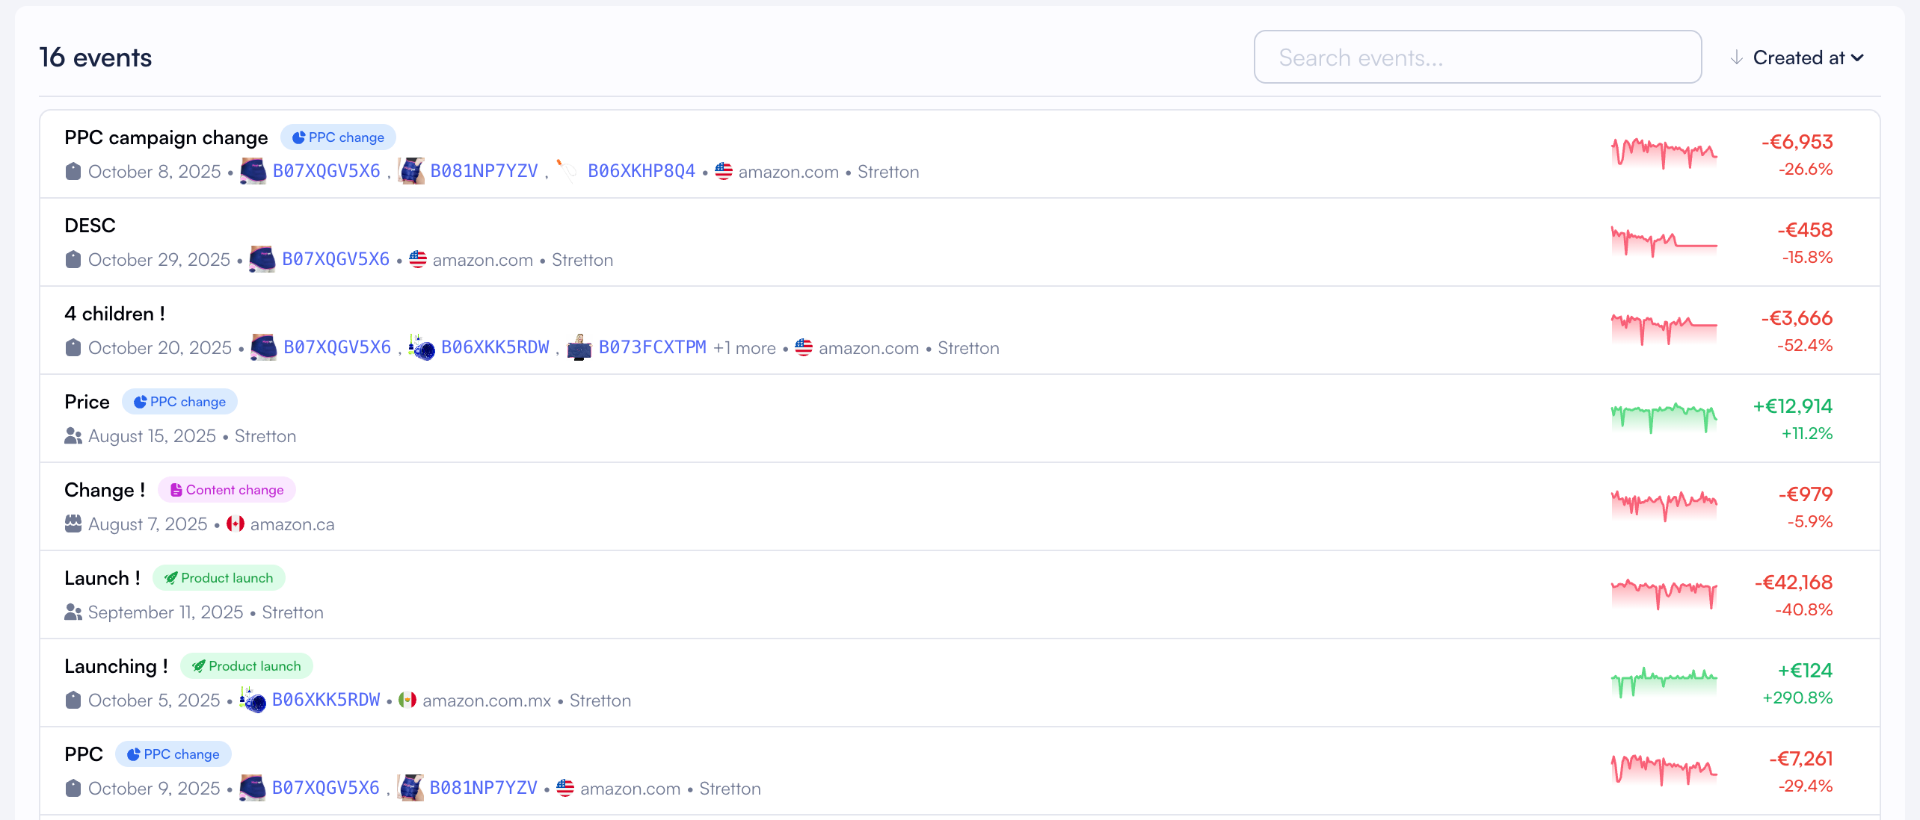View sparkline chart for Launch ! event

(1664, 593)
